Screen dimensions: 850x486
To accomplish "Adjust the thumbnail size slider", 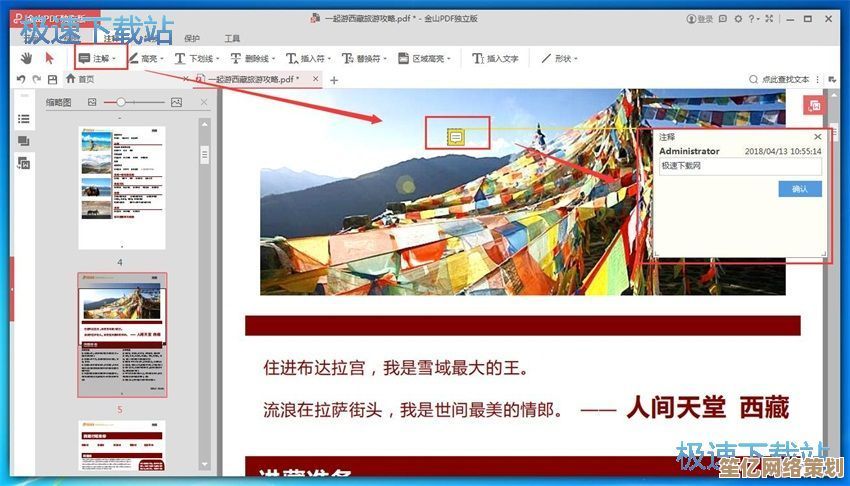I will click(x=121, y=102).
